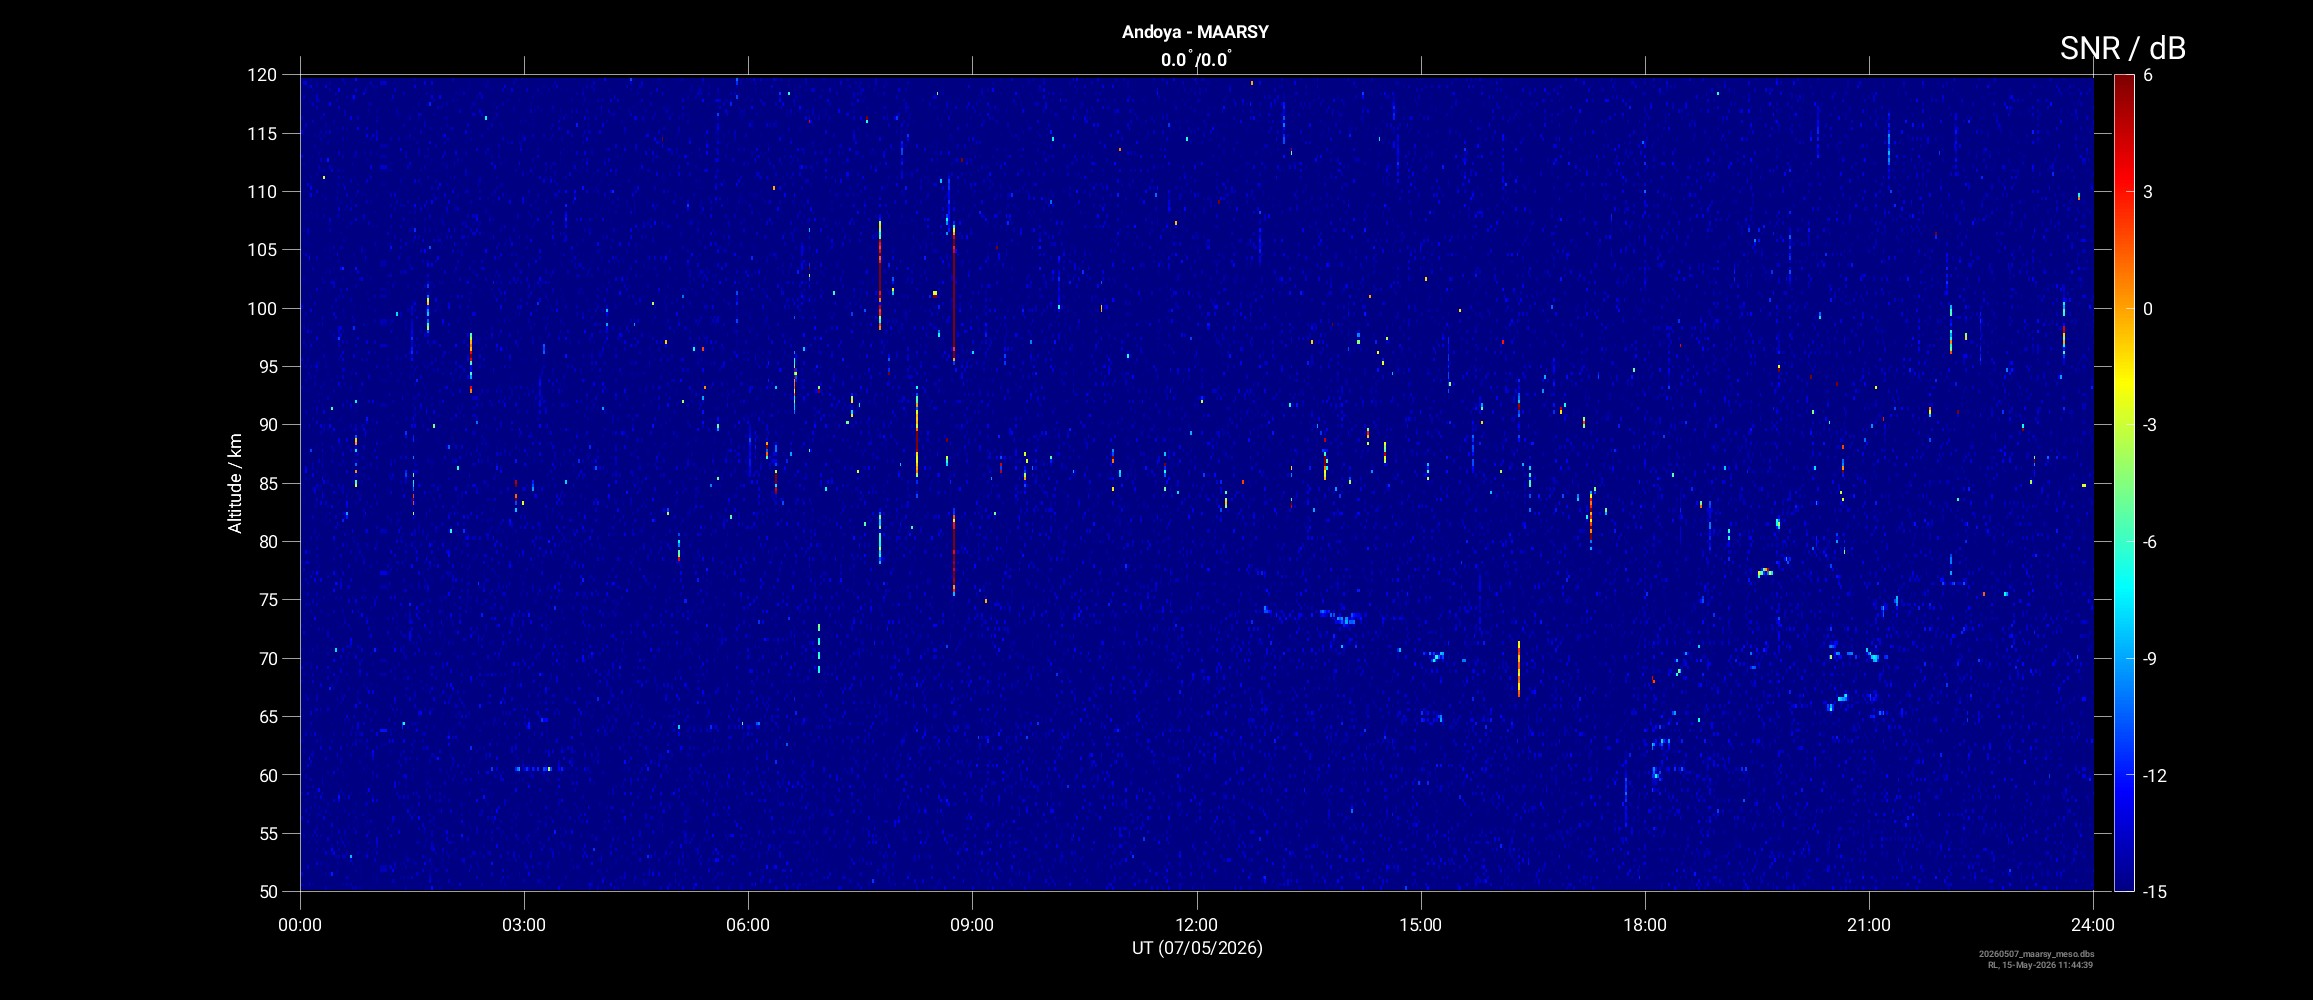Click the altitude tick label '80'

tap(266, 541)
